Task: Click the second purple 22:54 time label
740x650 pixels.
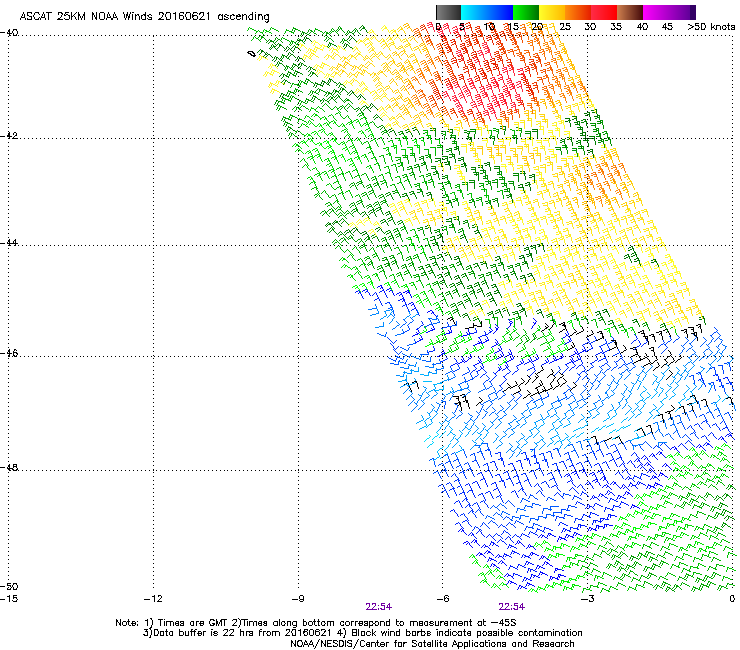Action: point(512,607)
